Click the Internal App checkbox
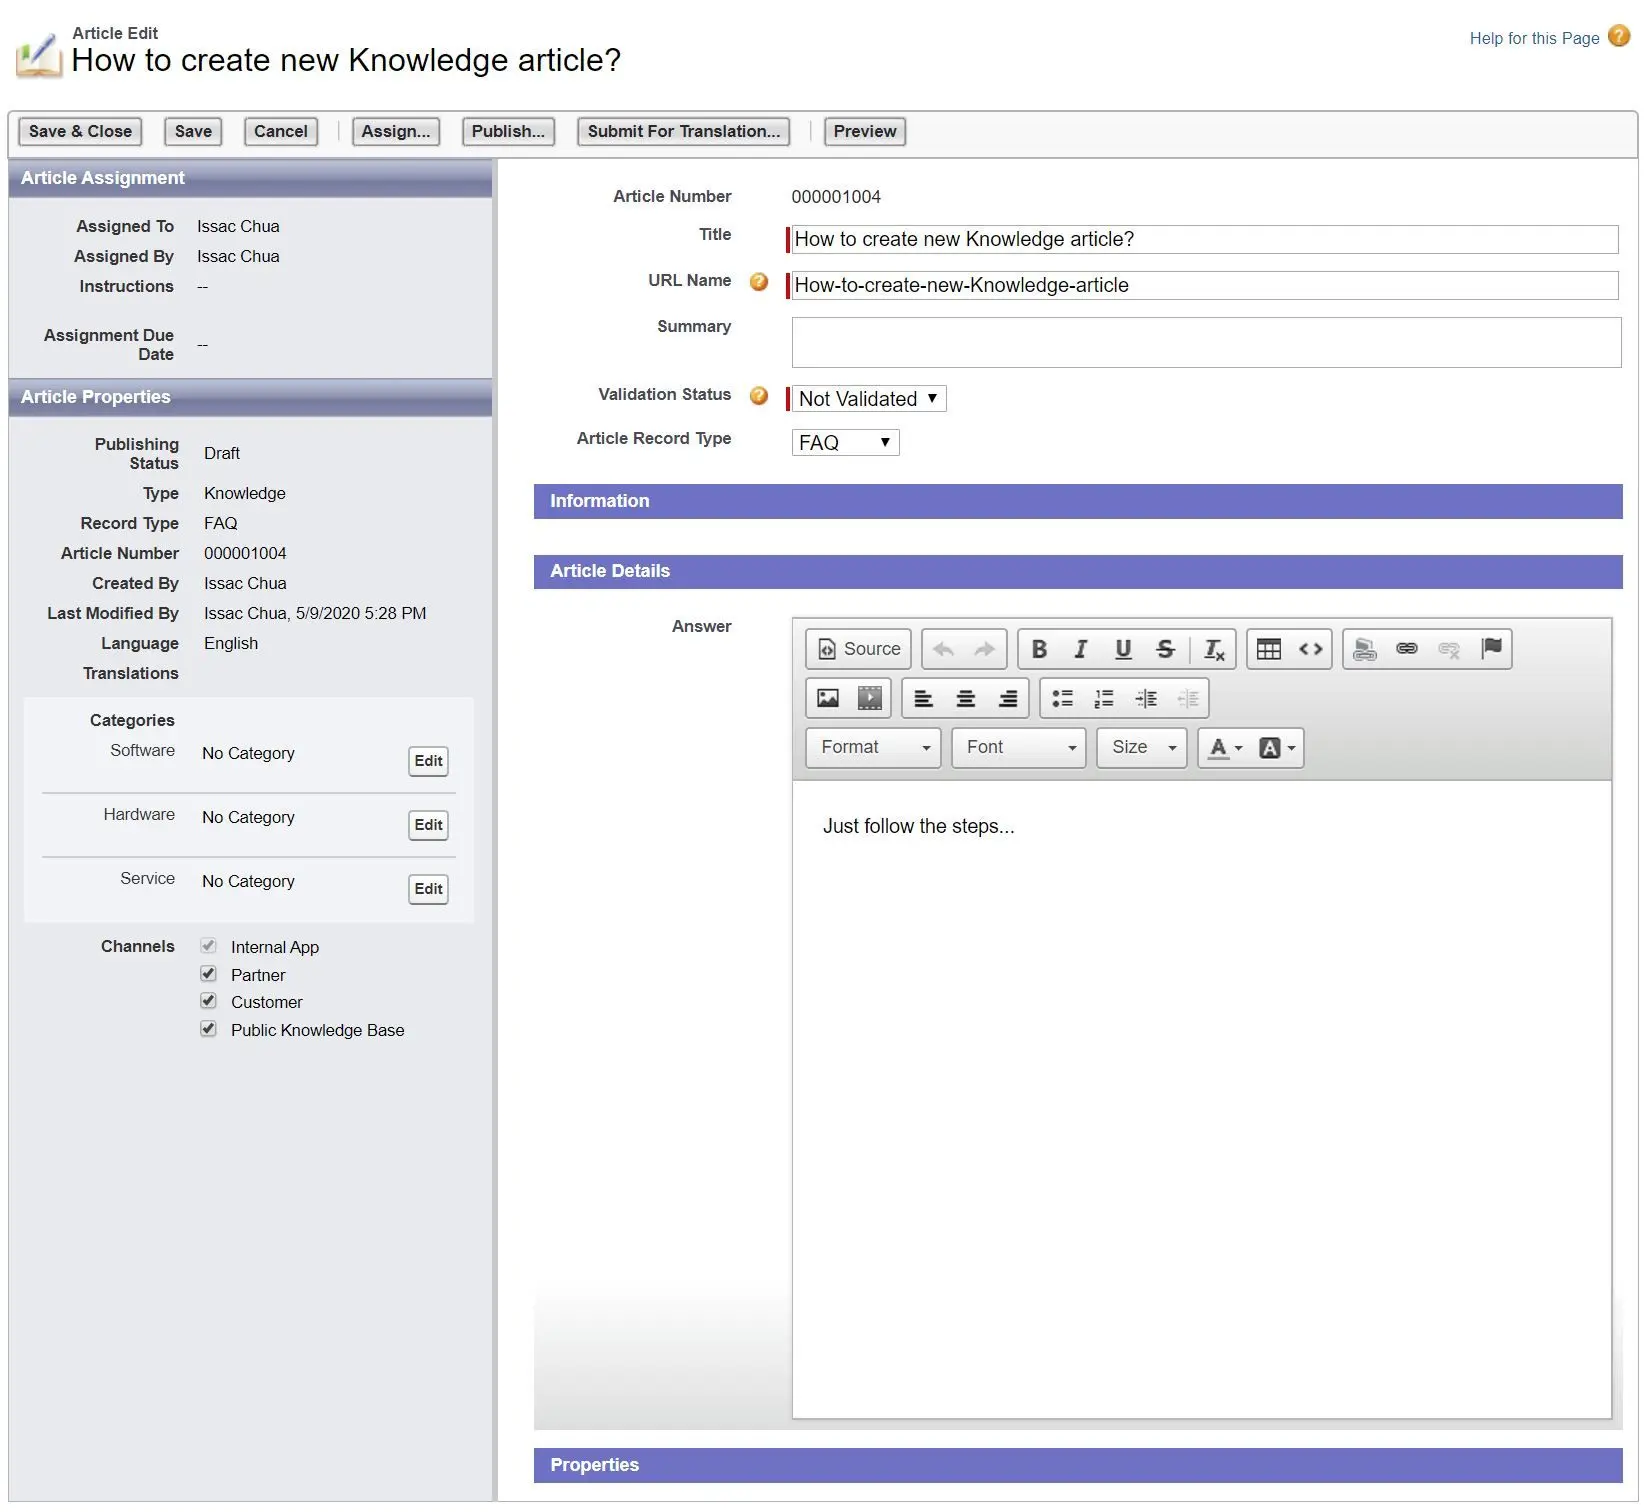1647x1512 pixels. pos(208,946)
